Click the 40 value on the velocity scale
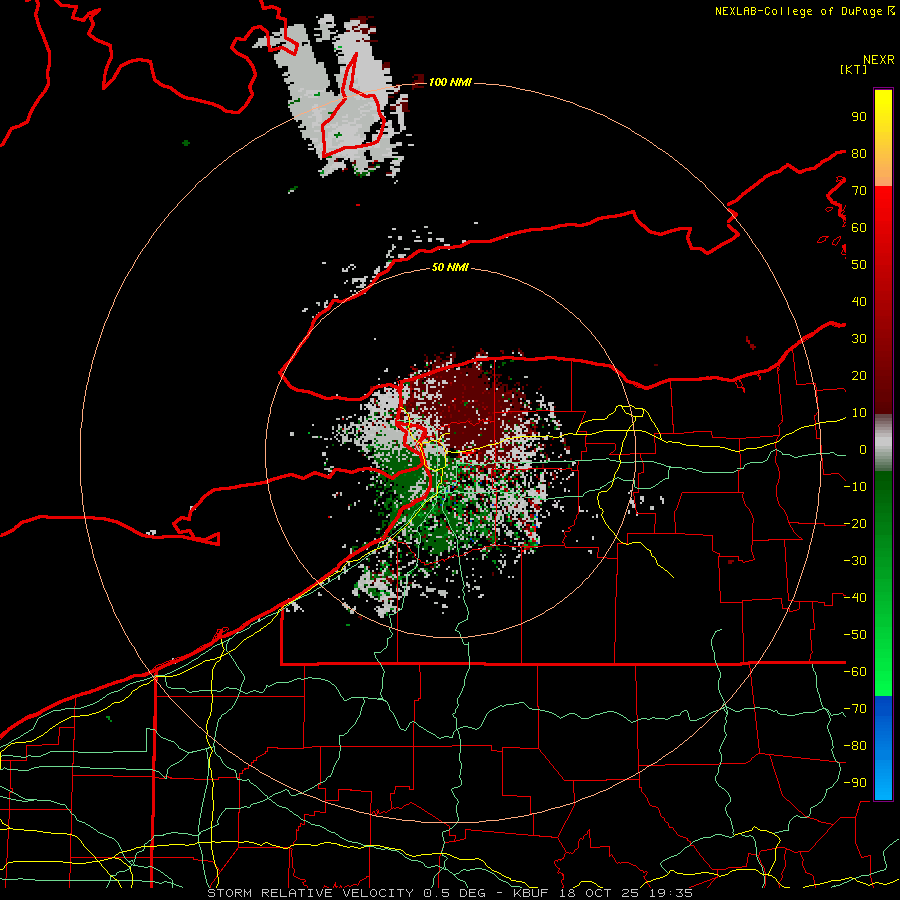 click(x=859, y=301)
